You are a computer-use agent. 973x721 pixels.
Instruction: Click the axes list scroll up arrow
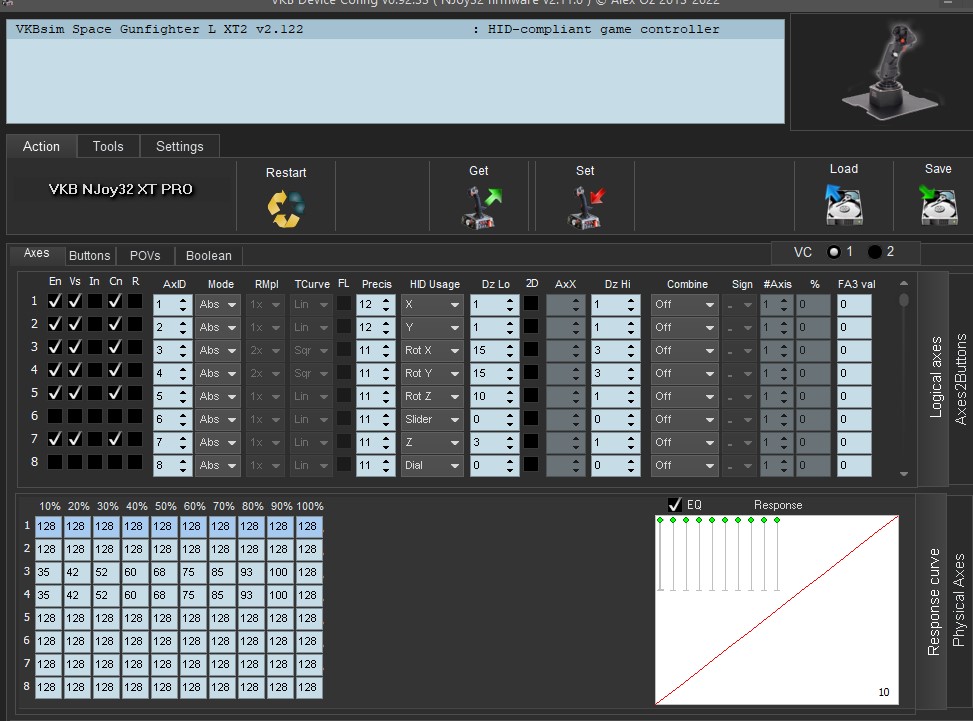click(904, 284)
